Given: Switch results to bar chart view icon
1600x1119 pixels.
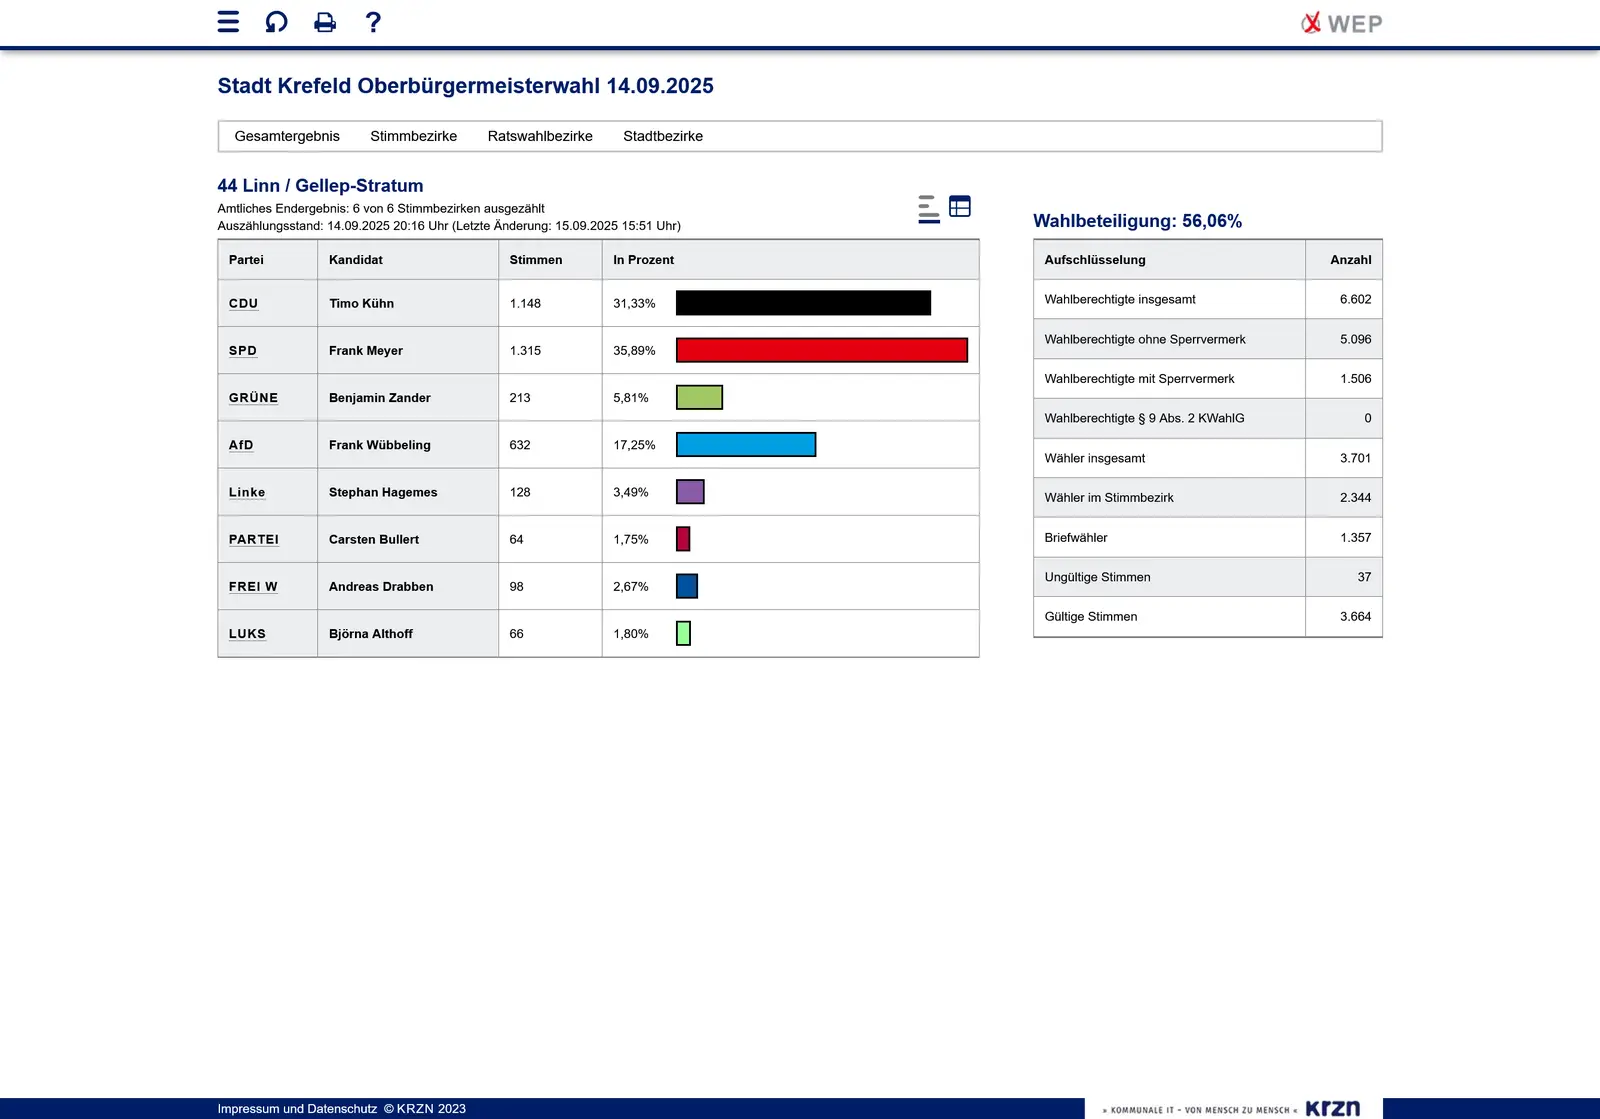Looking at the screenshot, I should (928, 208).
